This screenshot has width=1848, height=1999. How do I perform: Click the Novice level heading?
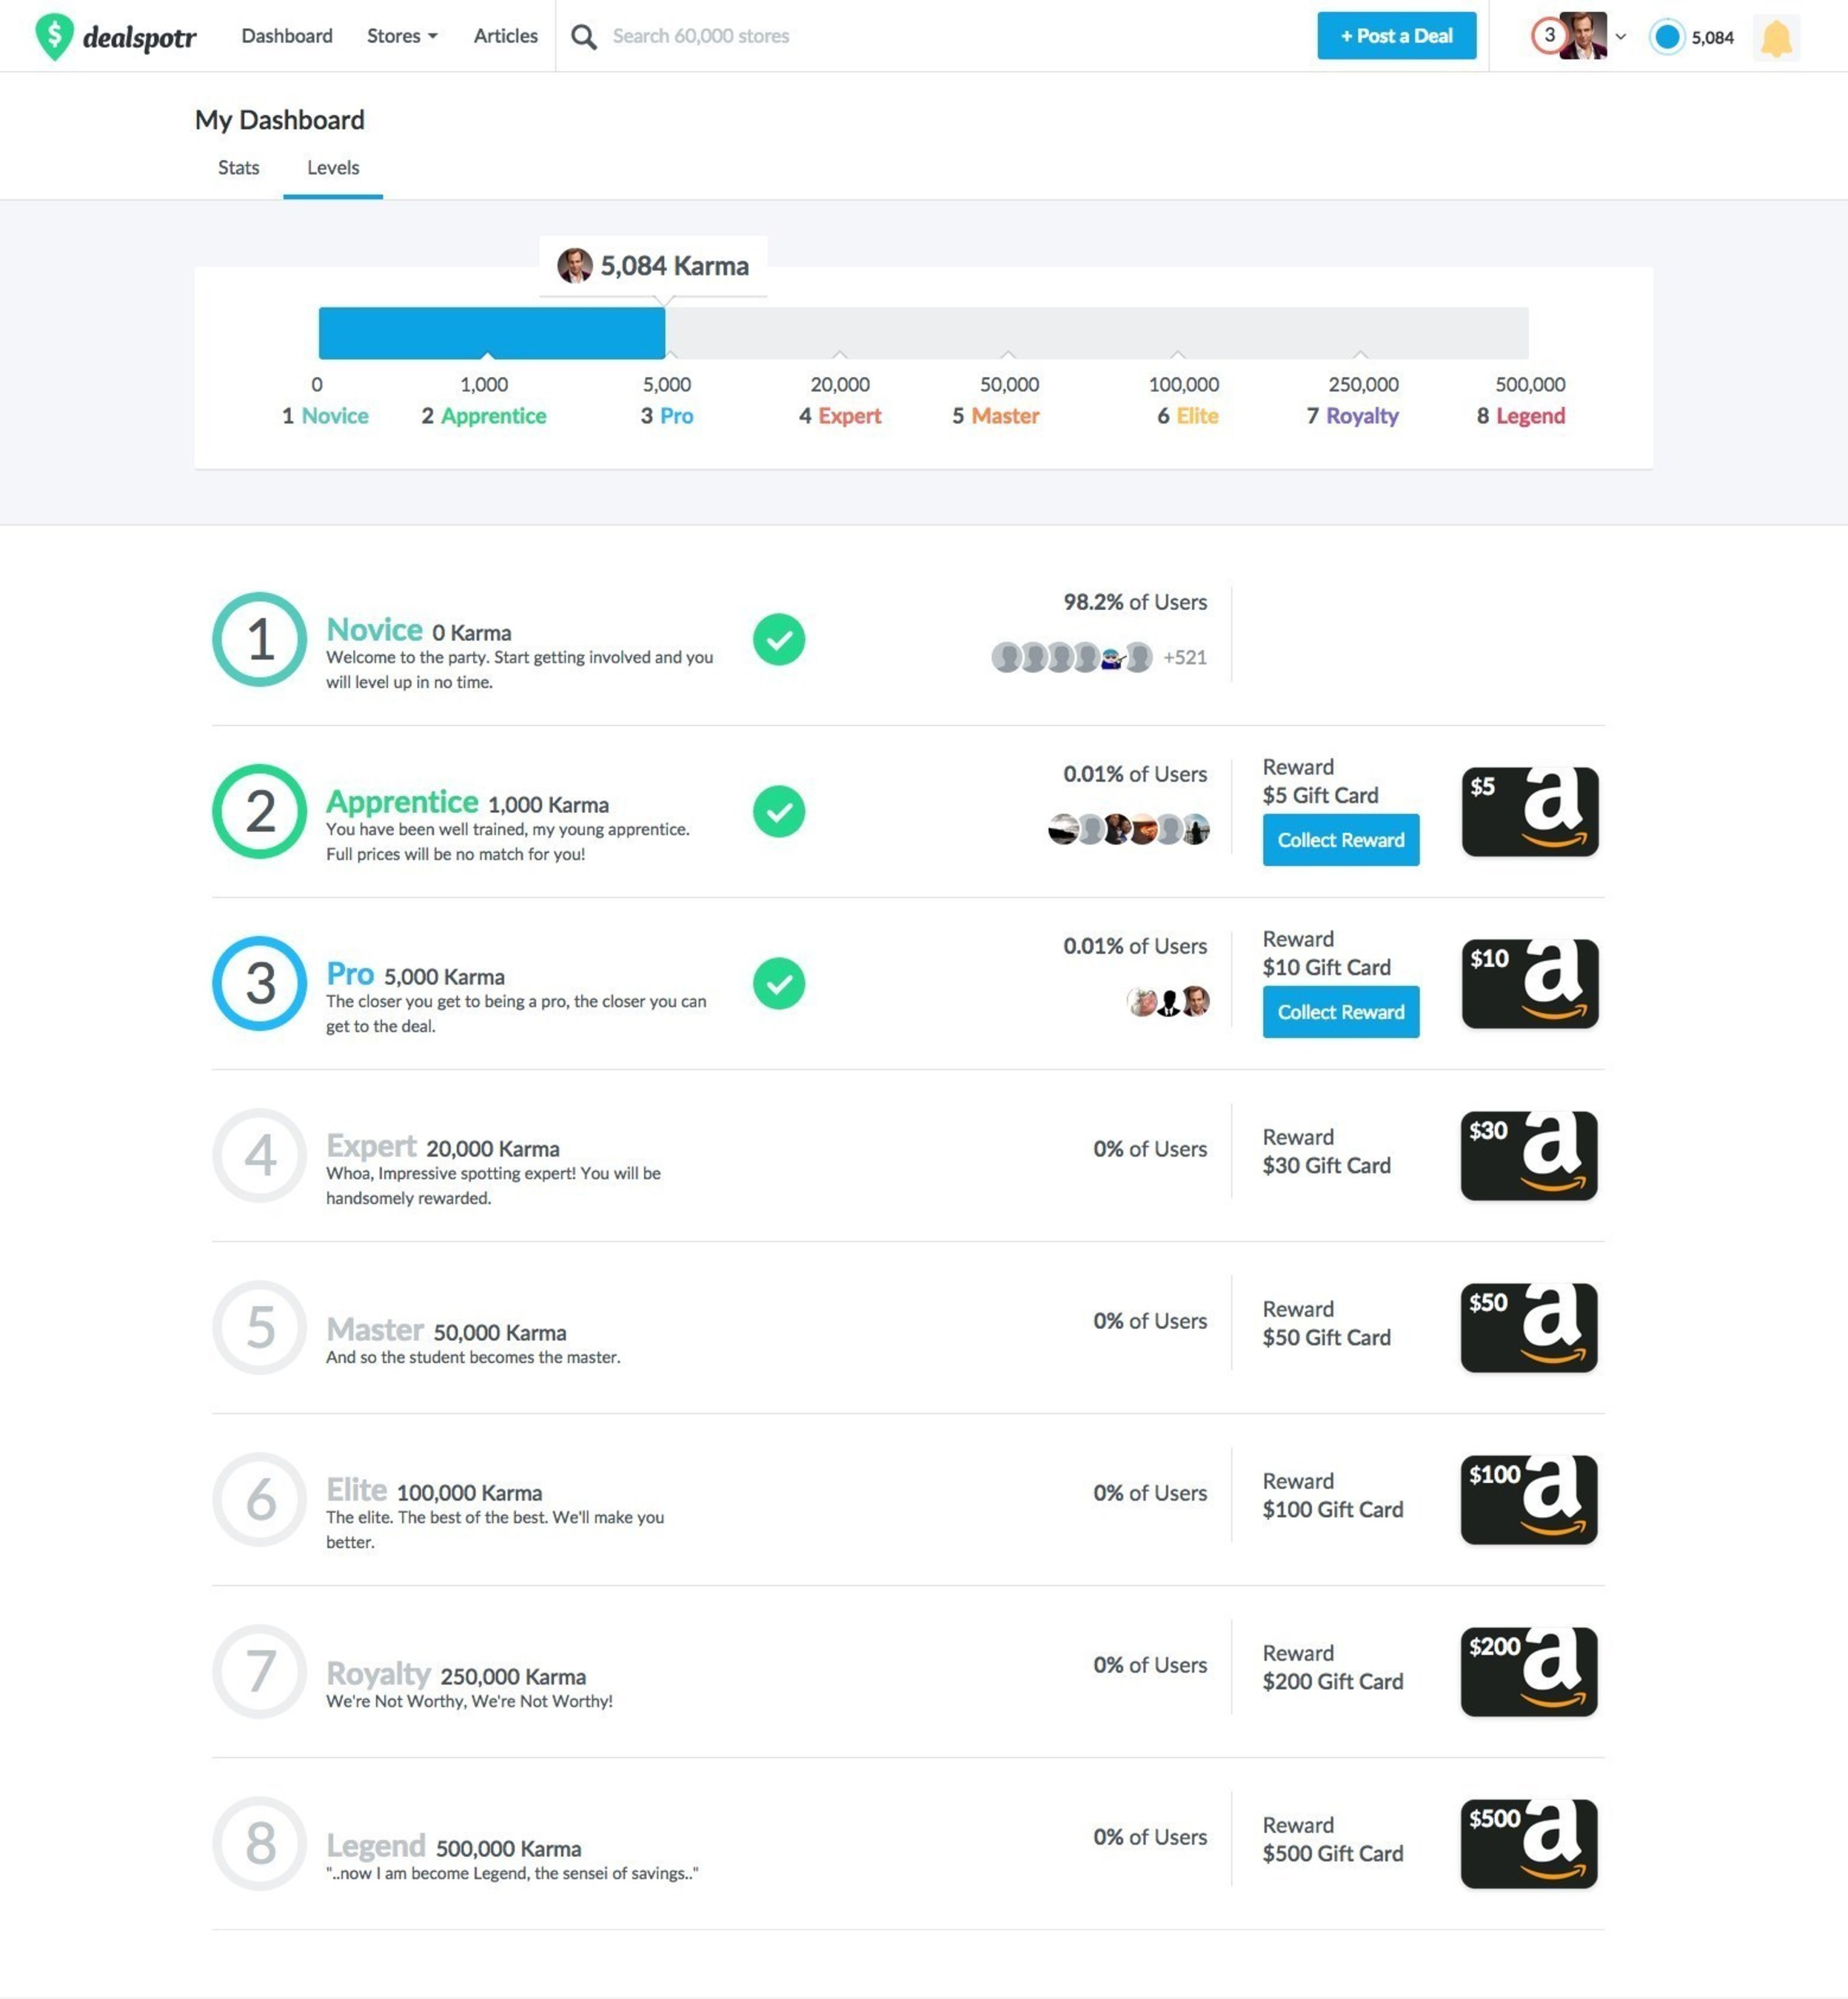pos(375,630)
